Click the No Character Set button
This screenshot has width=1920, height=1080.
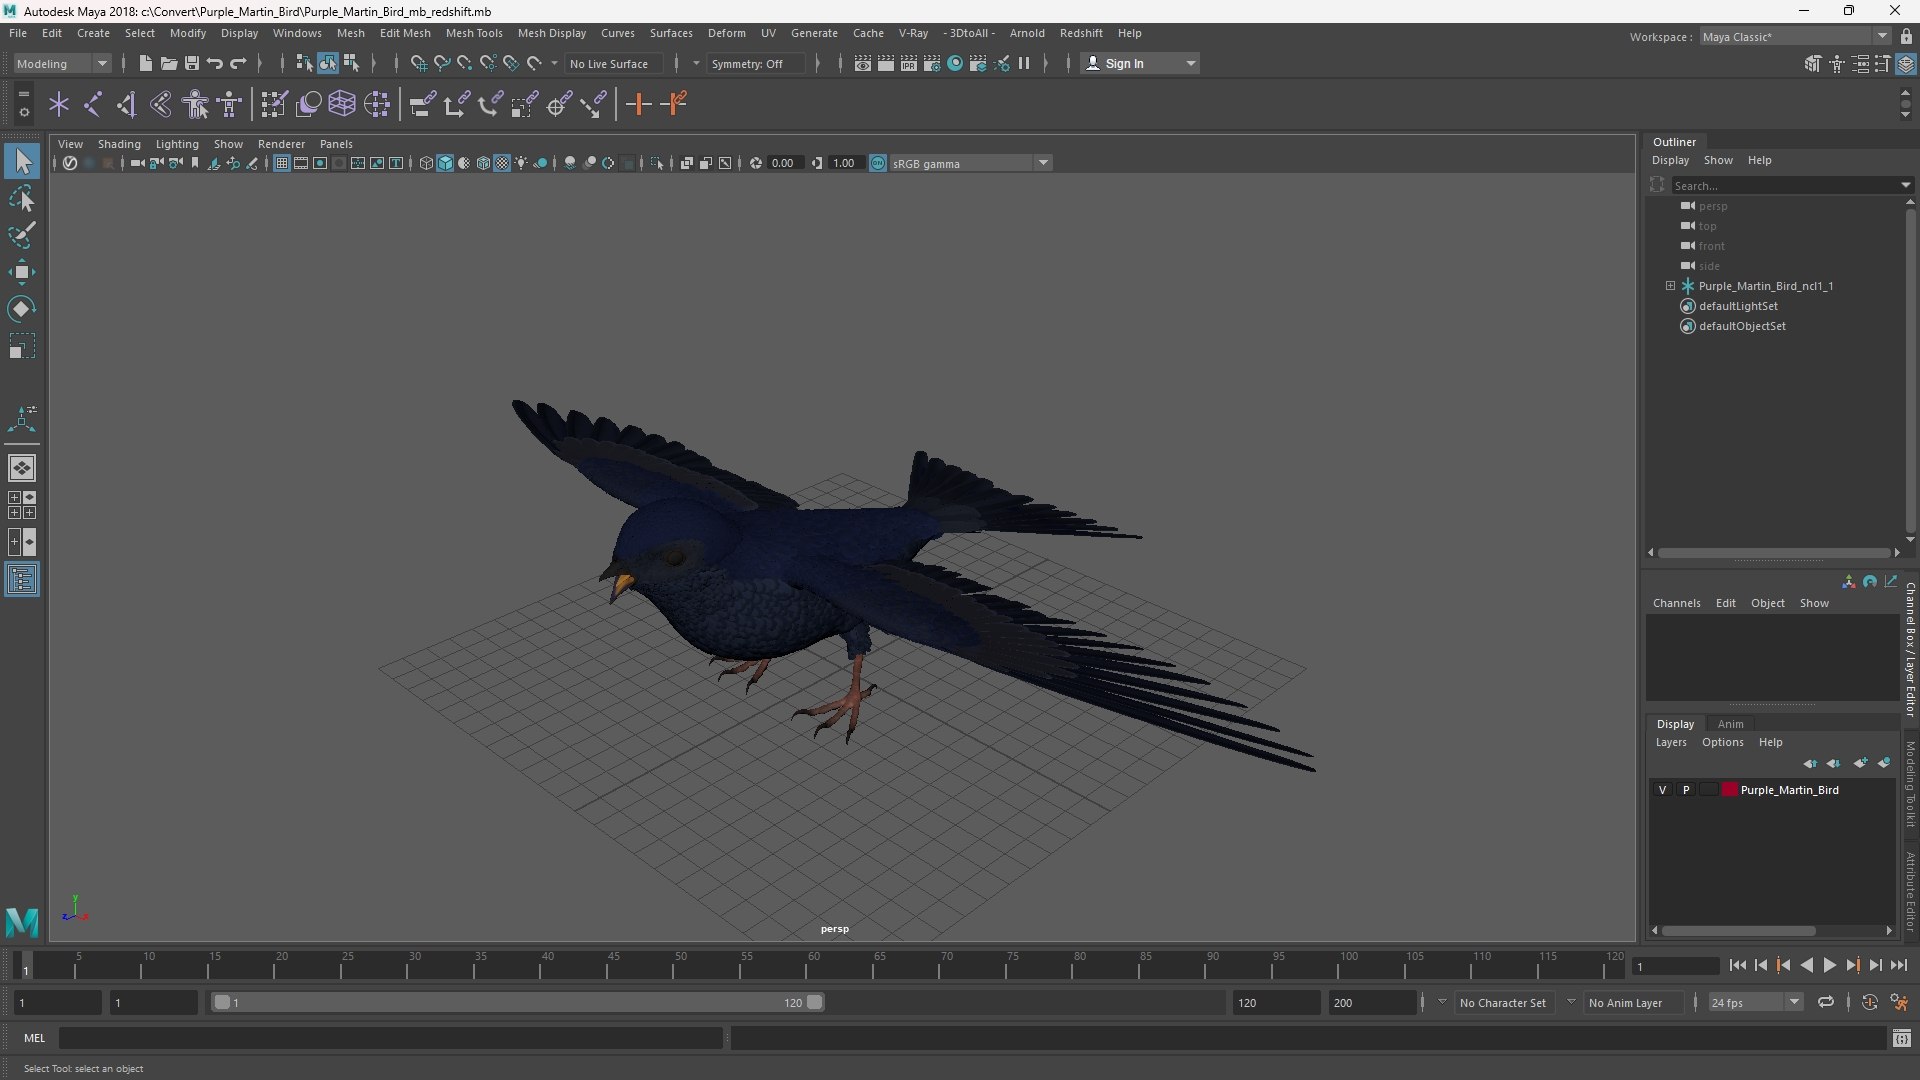pyautogui.click(x=1502, y=1002)
